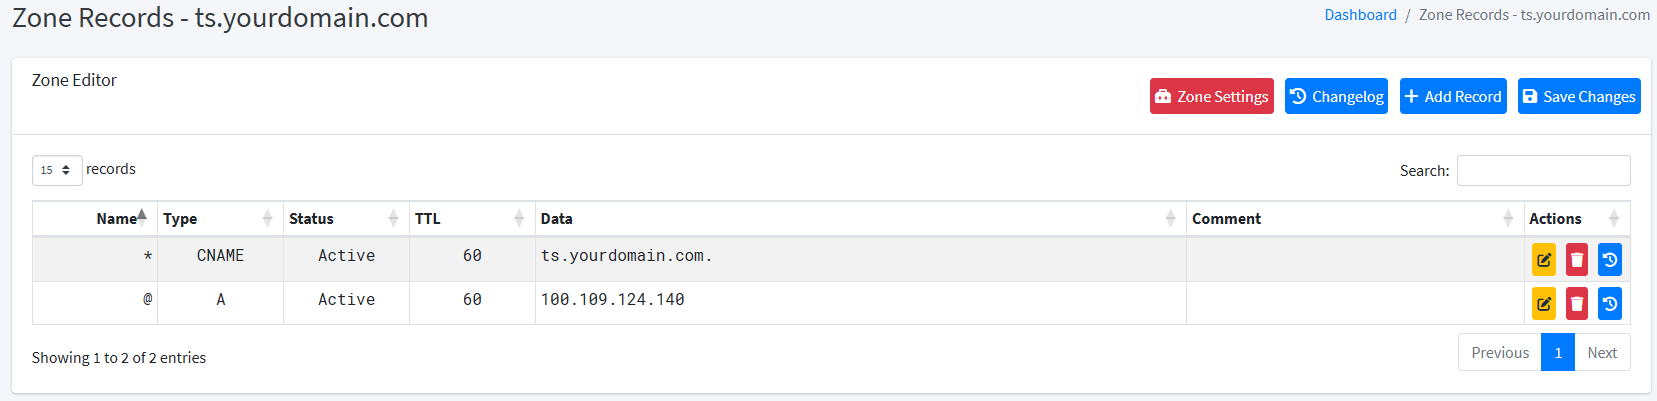The height and width of the screenshot is (401, 1657).
Task: Open the zone Changelog
Action: pyautogui.click(x=1336, y=96)
